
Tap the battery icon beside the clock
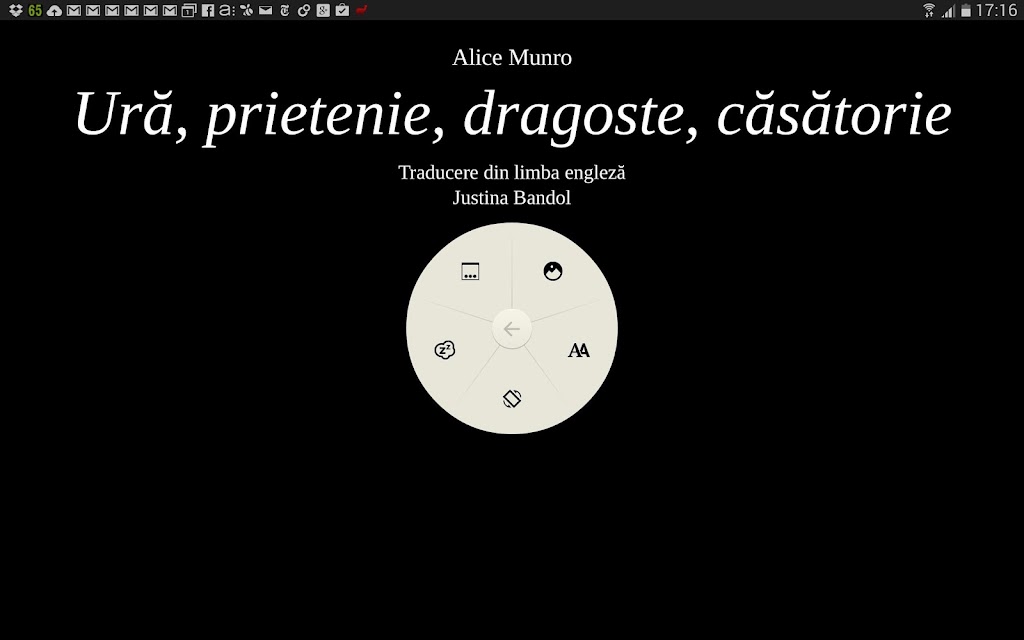click(966, 10)
